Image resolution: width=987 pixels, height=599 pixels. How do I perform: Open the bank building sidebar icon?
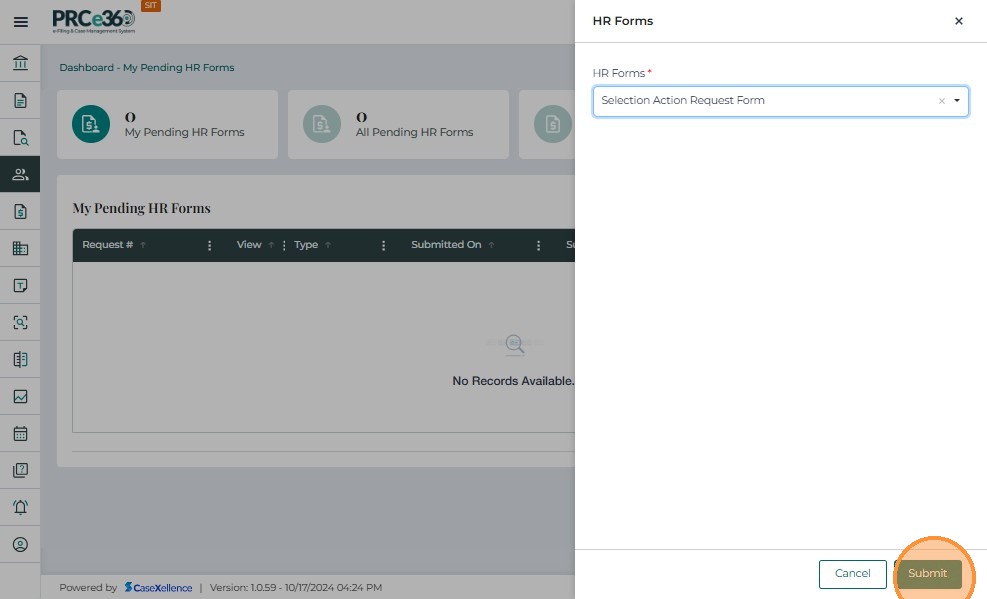20,63
